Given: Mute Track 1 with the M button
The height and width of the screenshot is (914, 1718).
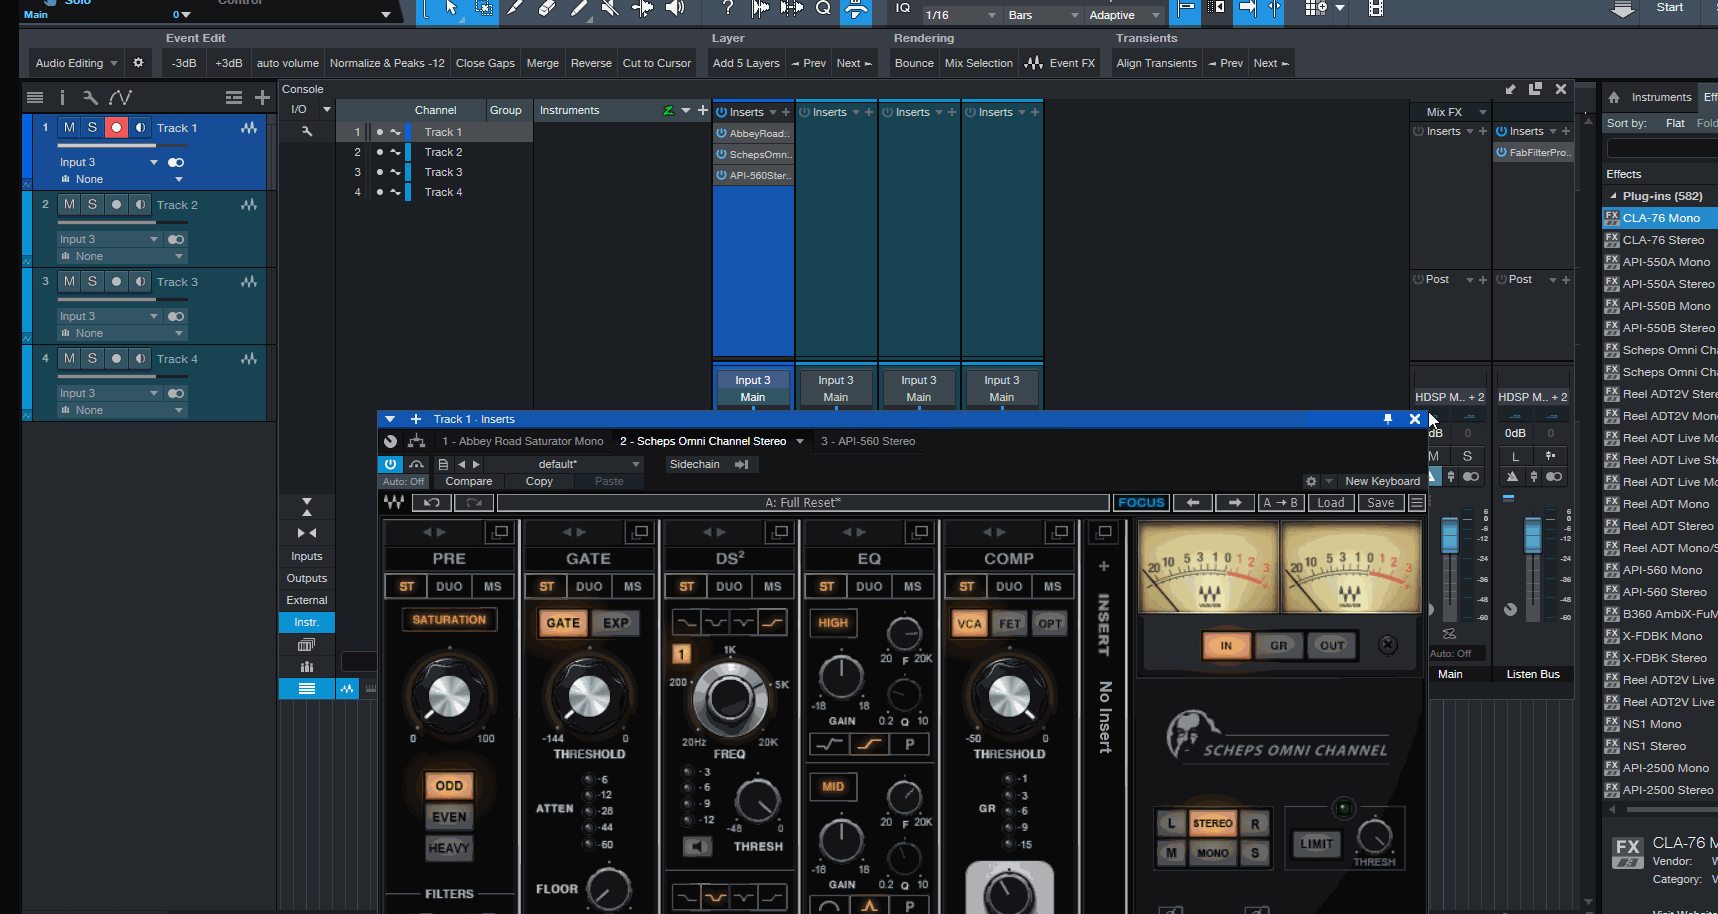Looking at the screenshot, I should point(69,128).
